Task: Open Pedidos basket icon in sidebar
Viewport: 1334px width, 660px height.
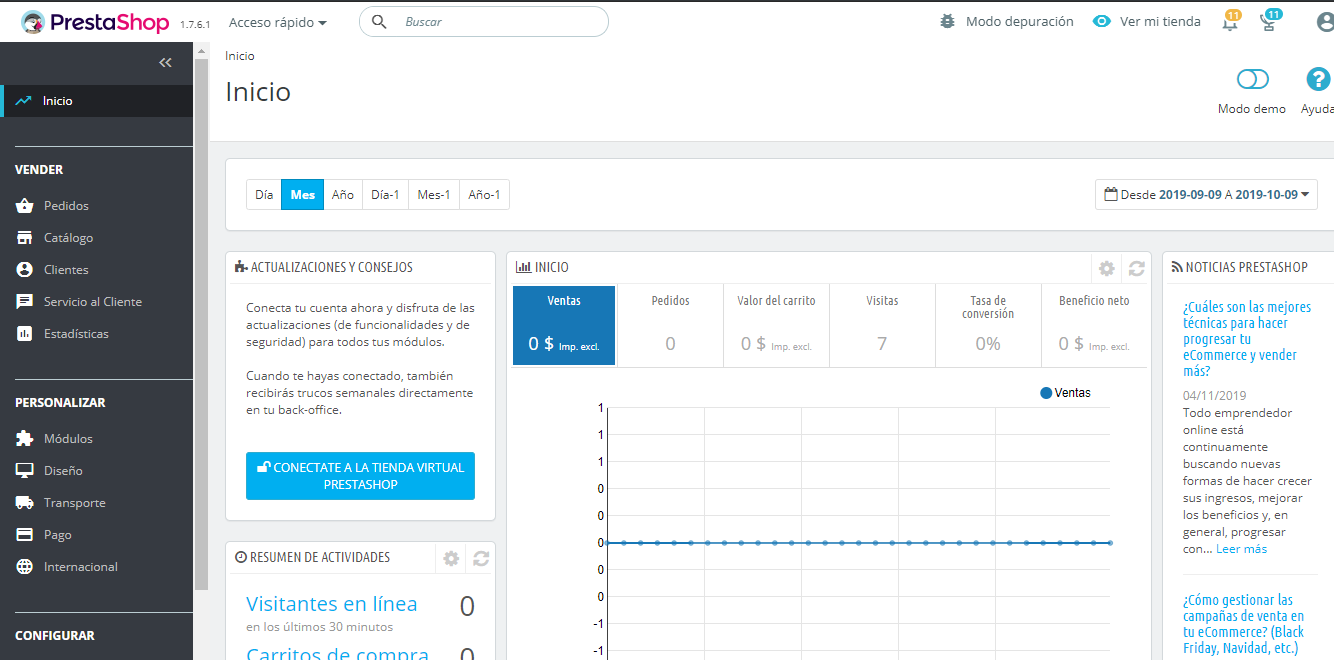Action: pyautogui.click(x=25, y=206)
